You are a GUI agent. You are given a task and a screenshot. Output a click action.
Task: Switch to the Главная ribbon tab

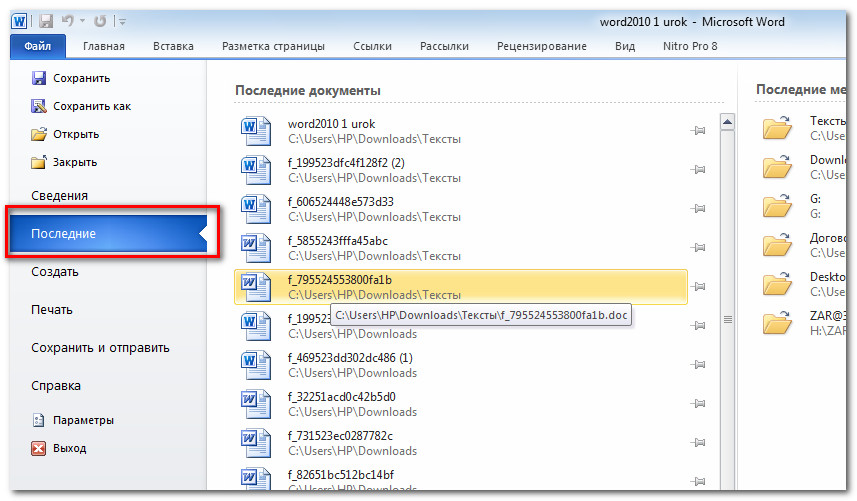[104, 46]
